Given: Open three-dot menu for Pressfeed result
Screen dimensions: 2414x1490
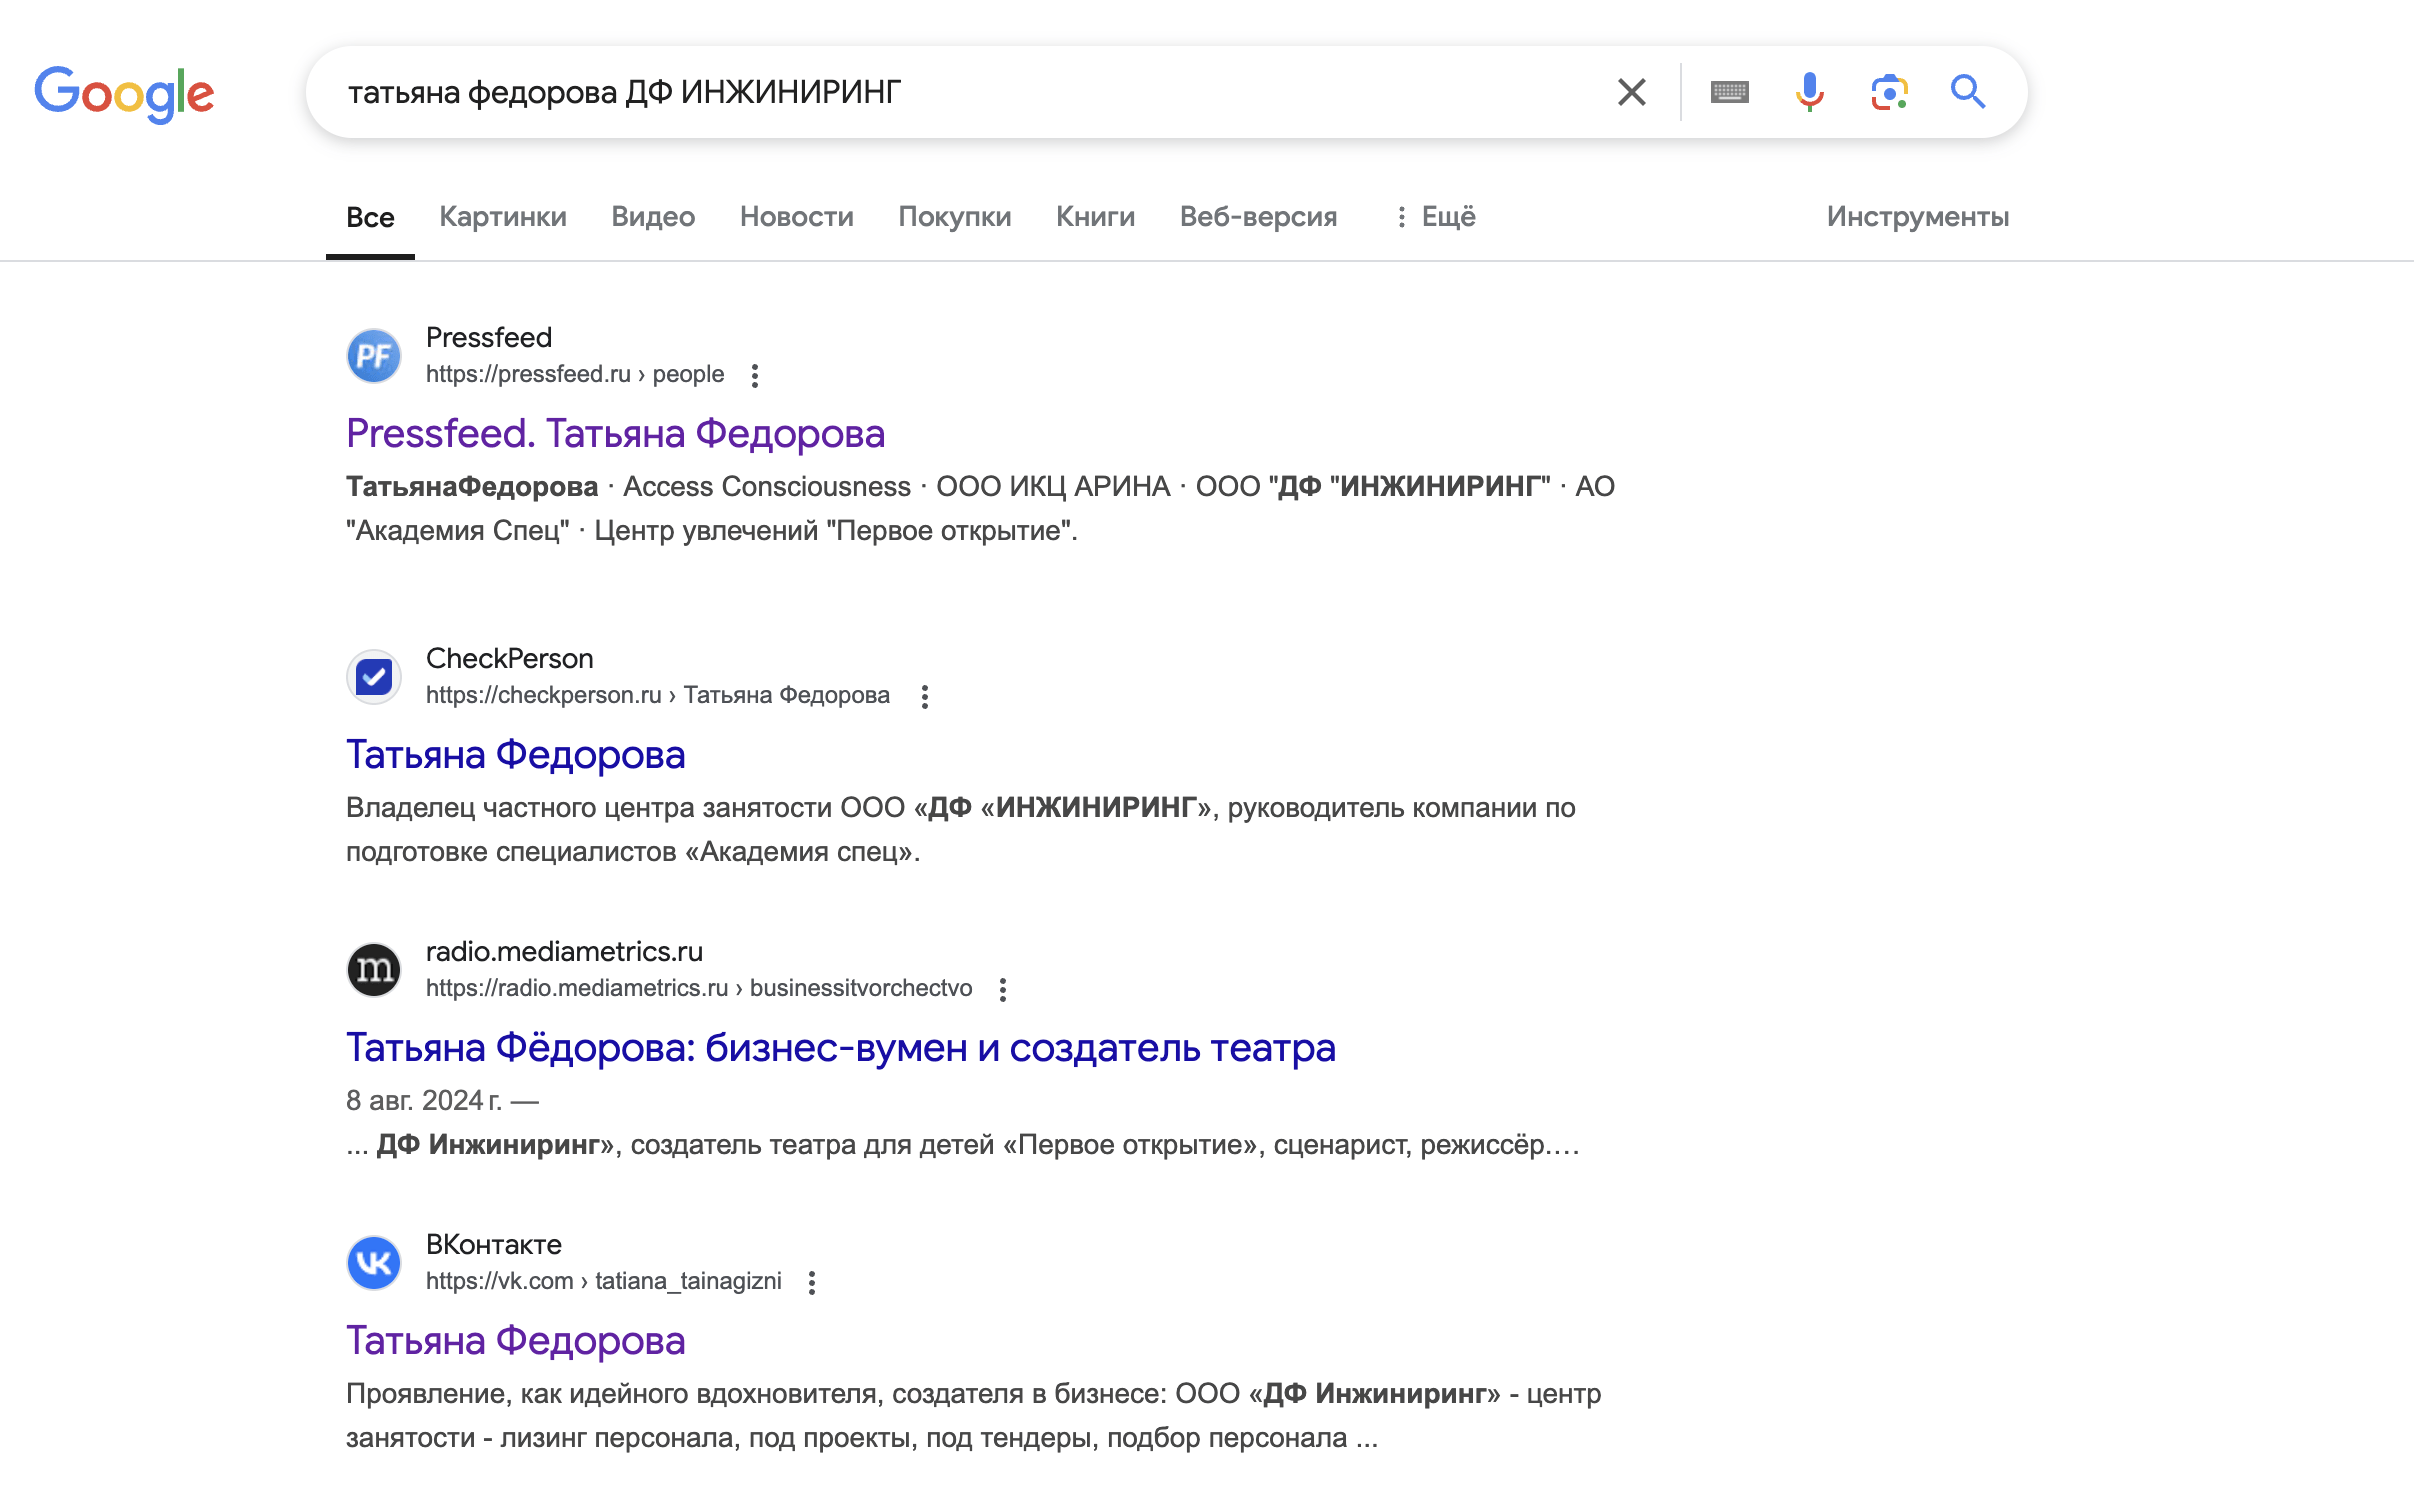Looking at the screenshot, I should tap(755, 375).
